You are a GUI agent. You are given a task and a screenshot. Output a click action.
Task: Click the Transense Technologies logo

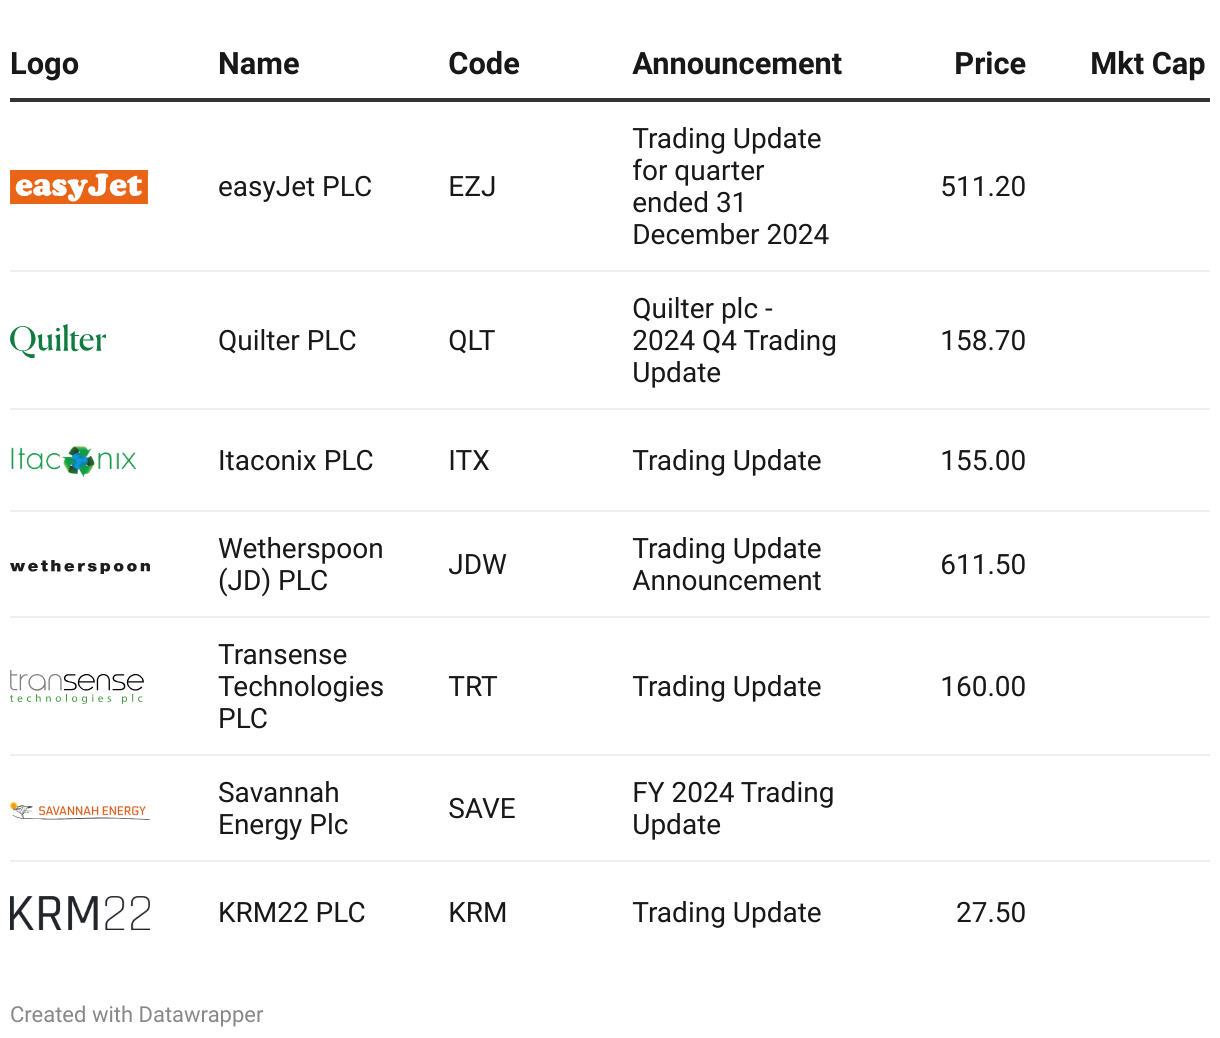coord(77,686)
